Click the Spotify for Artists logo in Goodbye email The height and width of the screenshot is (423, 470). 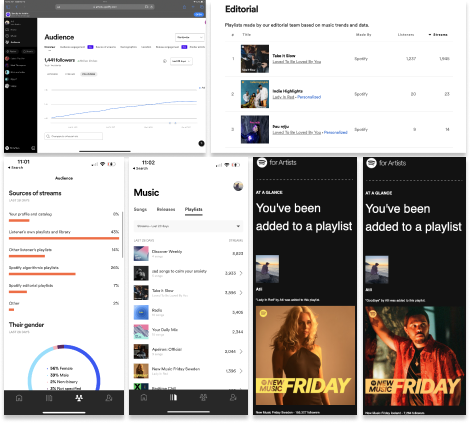[x=386, y=163]
